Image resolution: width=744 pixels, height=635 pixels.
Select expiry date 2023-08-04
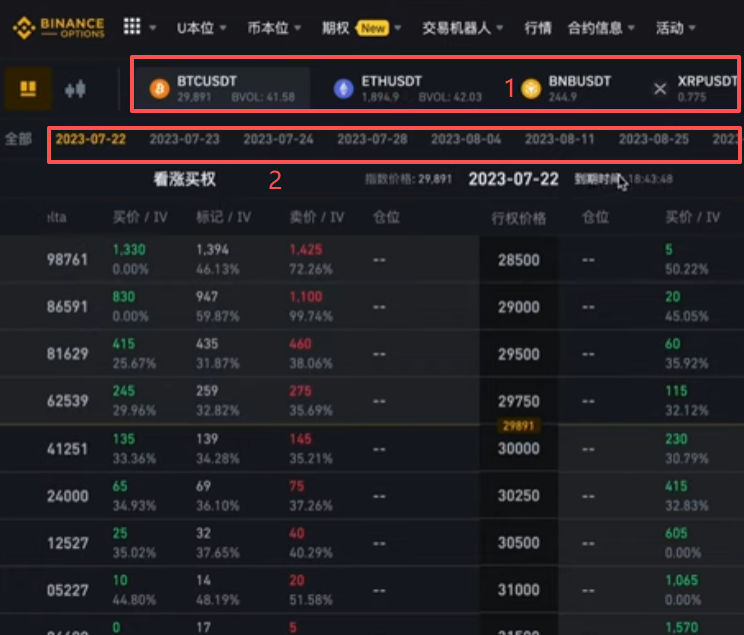pyautogui.click(x=466, y=139)
